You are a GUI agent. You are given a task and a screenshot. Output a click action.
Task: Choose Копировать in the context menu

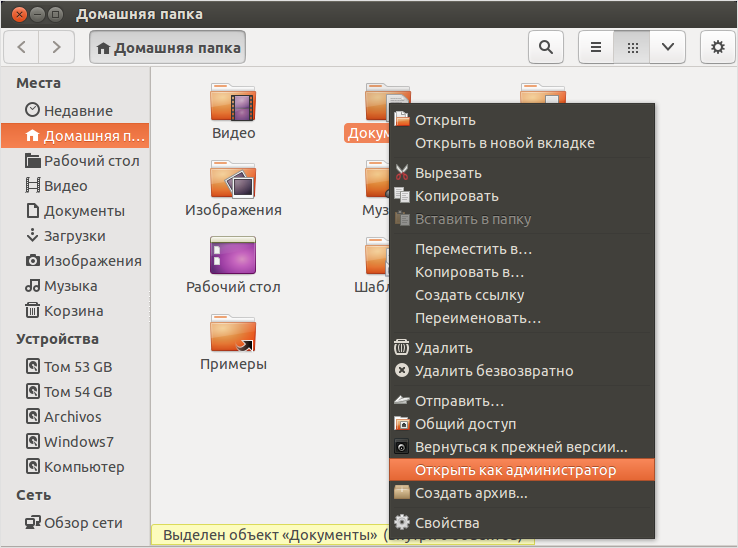point(522,196)
